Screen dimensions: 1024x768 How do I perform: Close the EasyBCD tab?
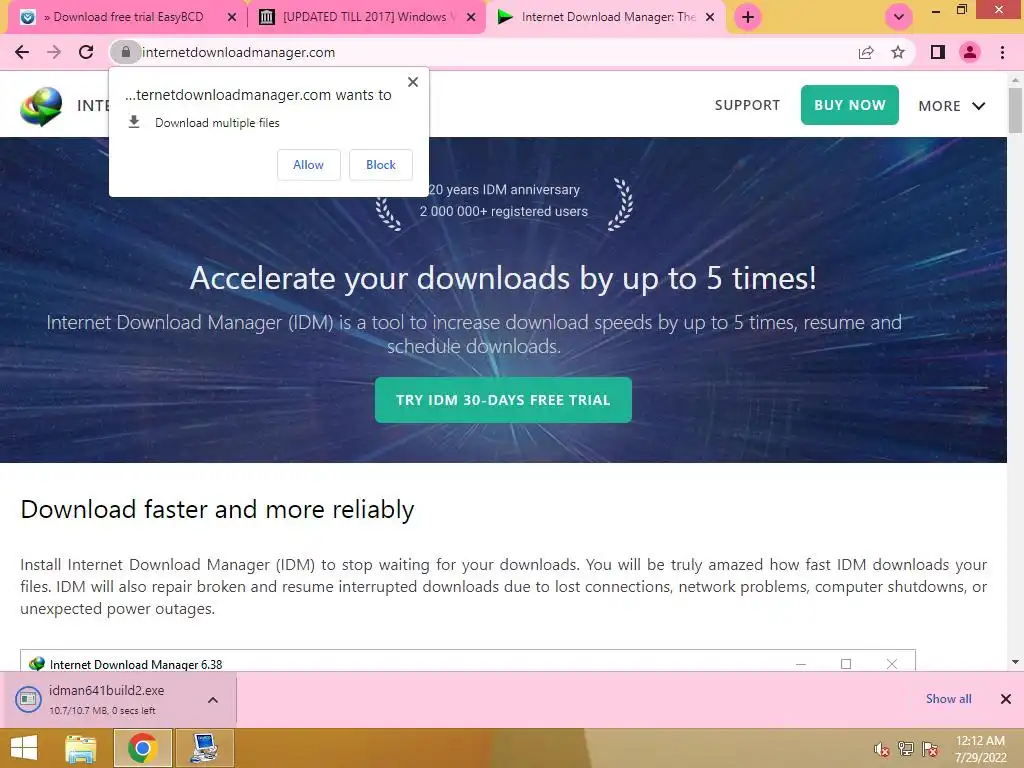231,18
